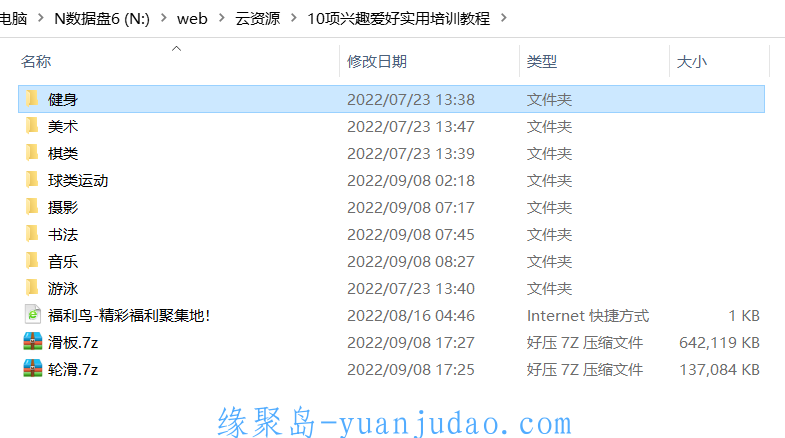The image size is (785, 438).
Task: Expand the chevron after web in path
Action: coord(221,18)
